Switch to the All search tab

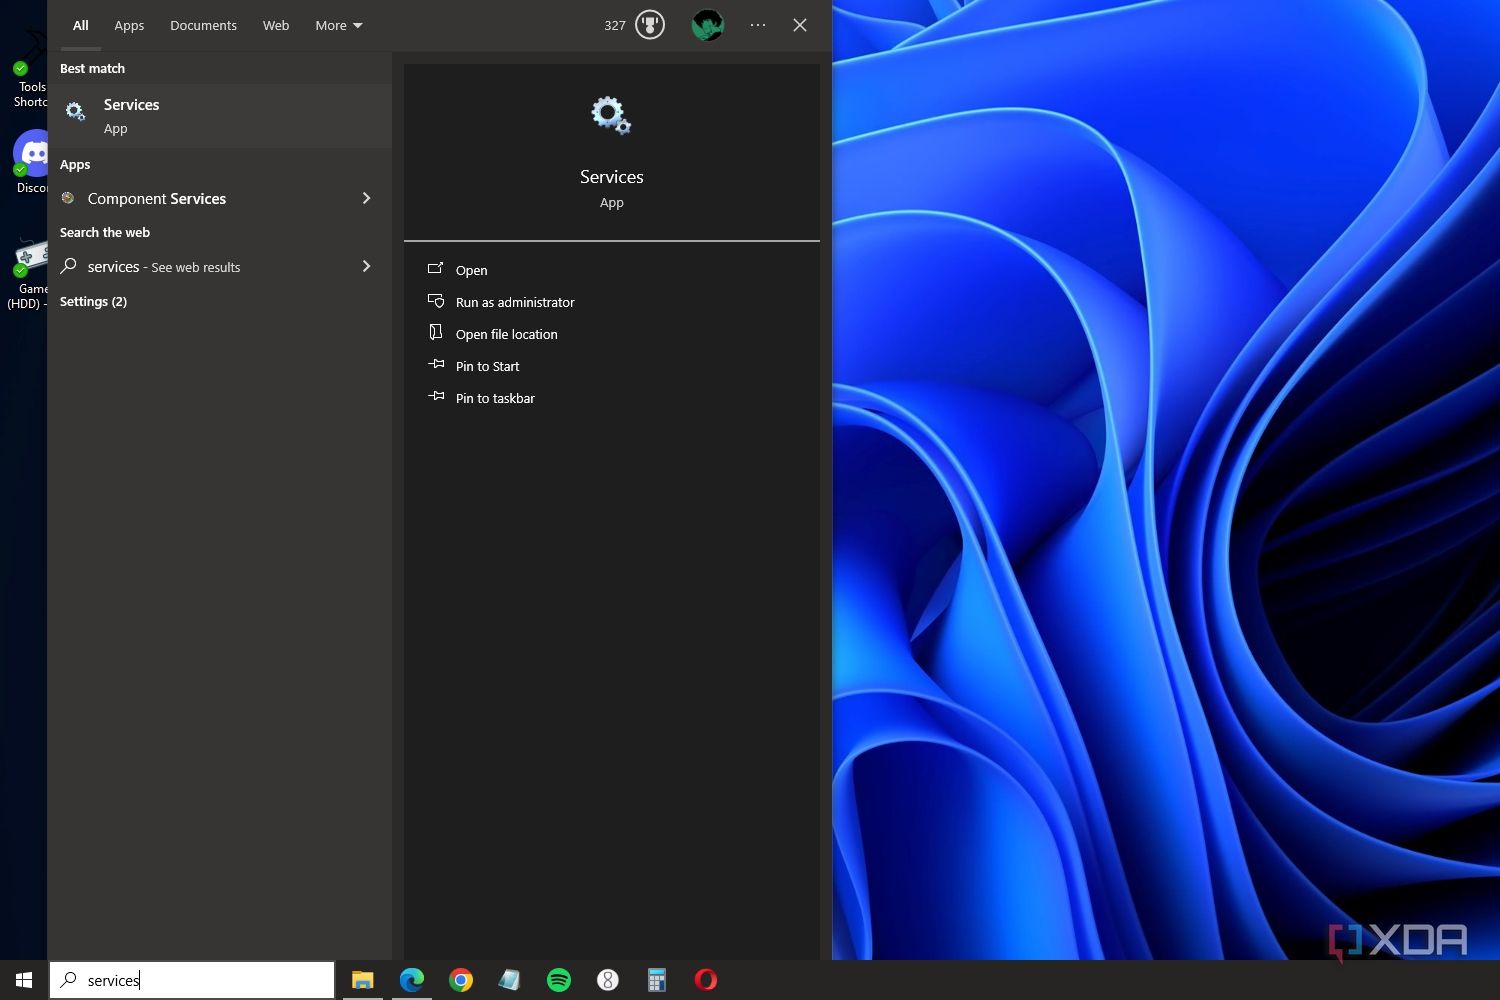pos(81,25)
